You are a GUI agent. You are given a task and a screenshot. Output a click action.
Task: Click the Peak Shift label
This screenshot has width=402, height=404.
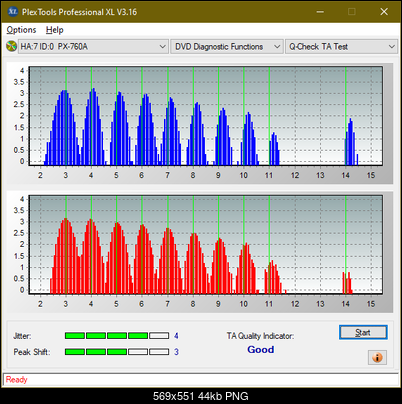(32, 352)
